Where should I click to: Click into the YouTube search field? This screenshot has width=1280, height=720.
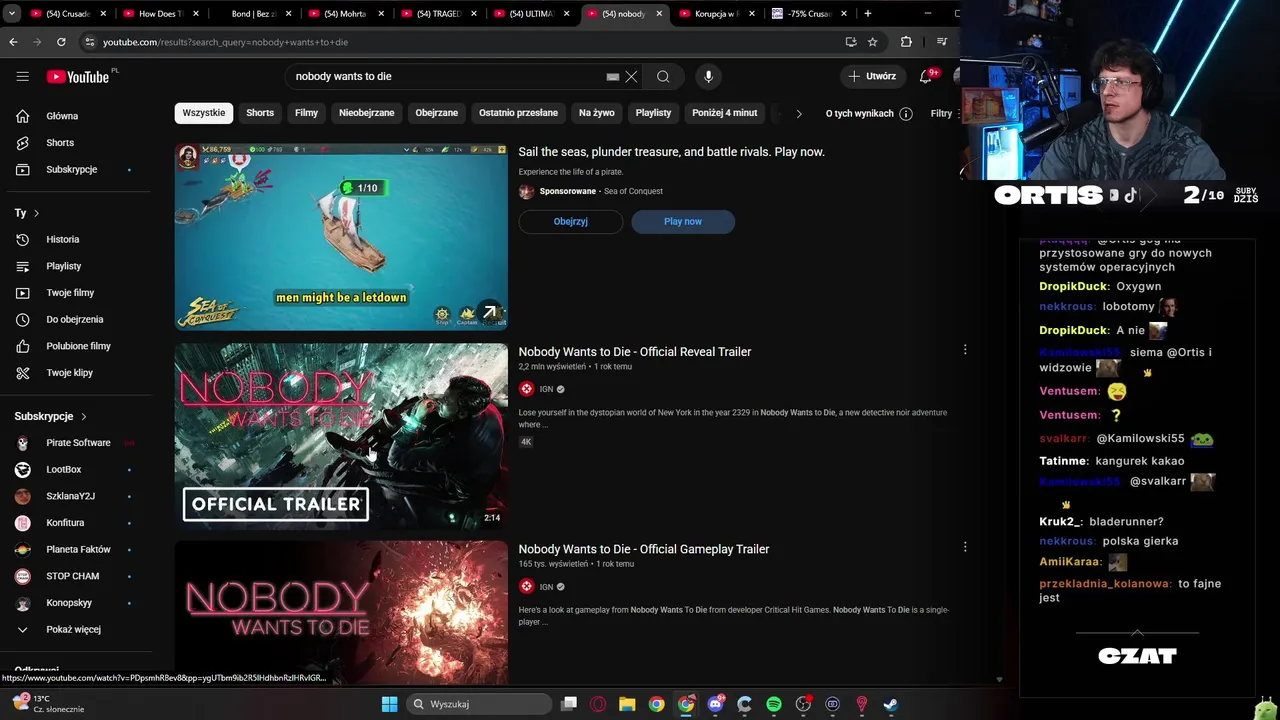pyautogui.click(x=448, y=76)
